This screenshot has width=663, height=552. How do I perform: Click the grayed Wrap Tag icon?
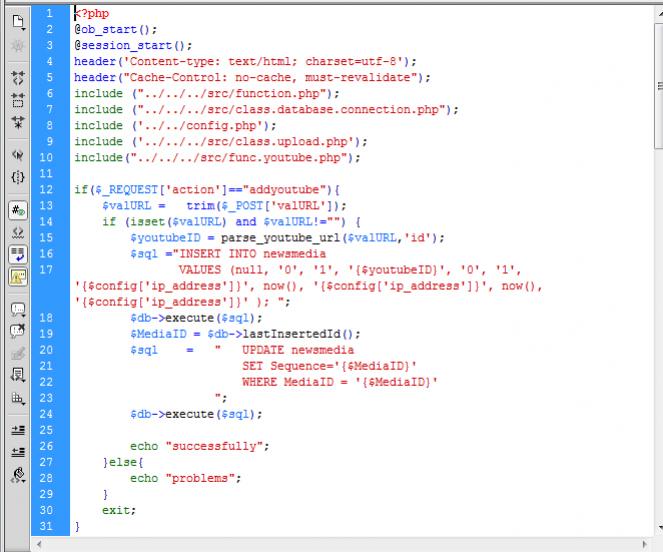18,354
